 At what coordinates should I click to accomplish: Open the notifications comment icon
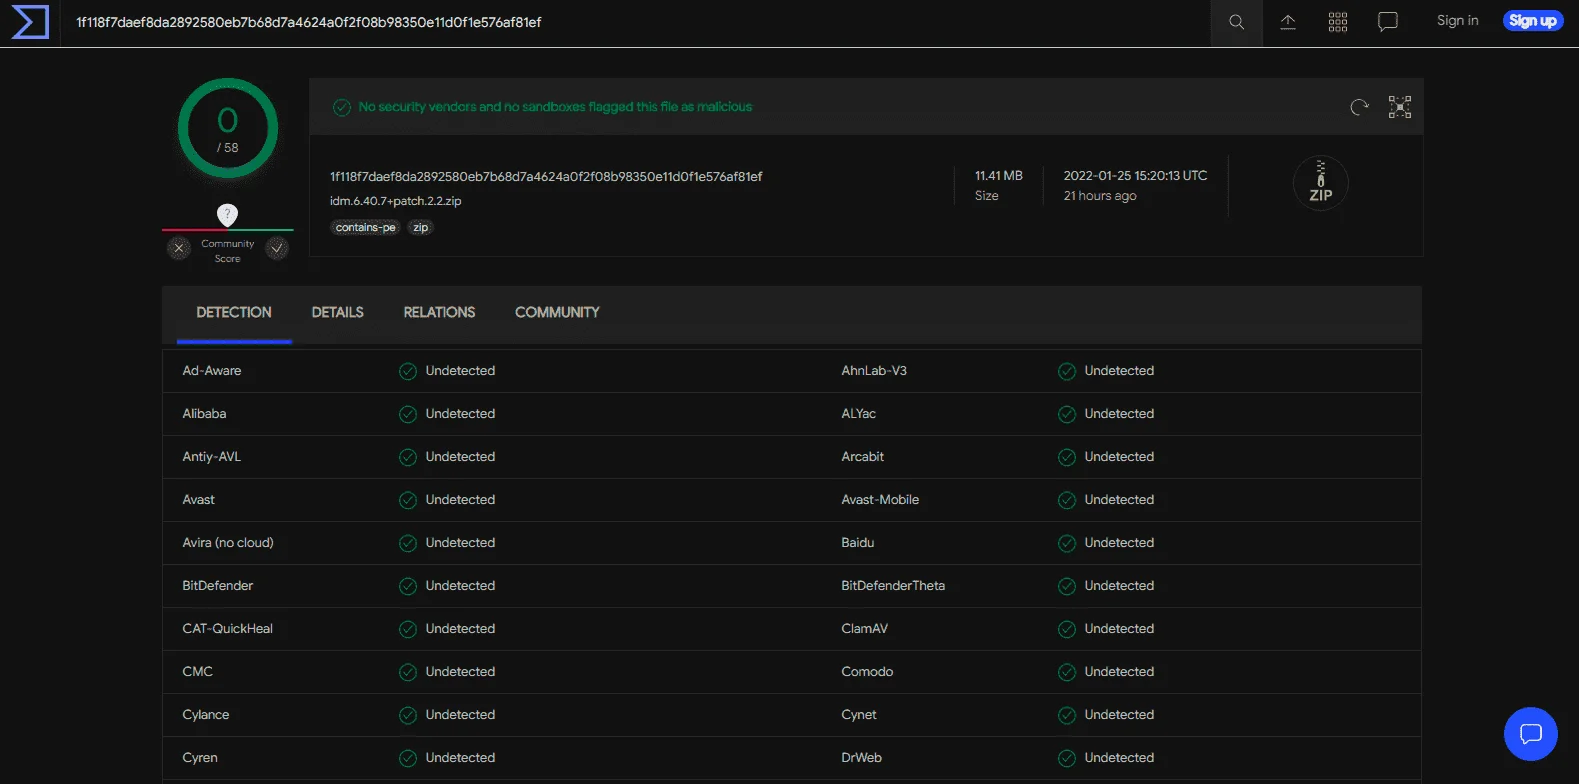pos(1388,22)
